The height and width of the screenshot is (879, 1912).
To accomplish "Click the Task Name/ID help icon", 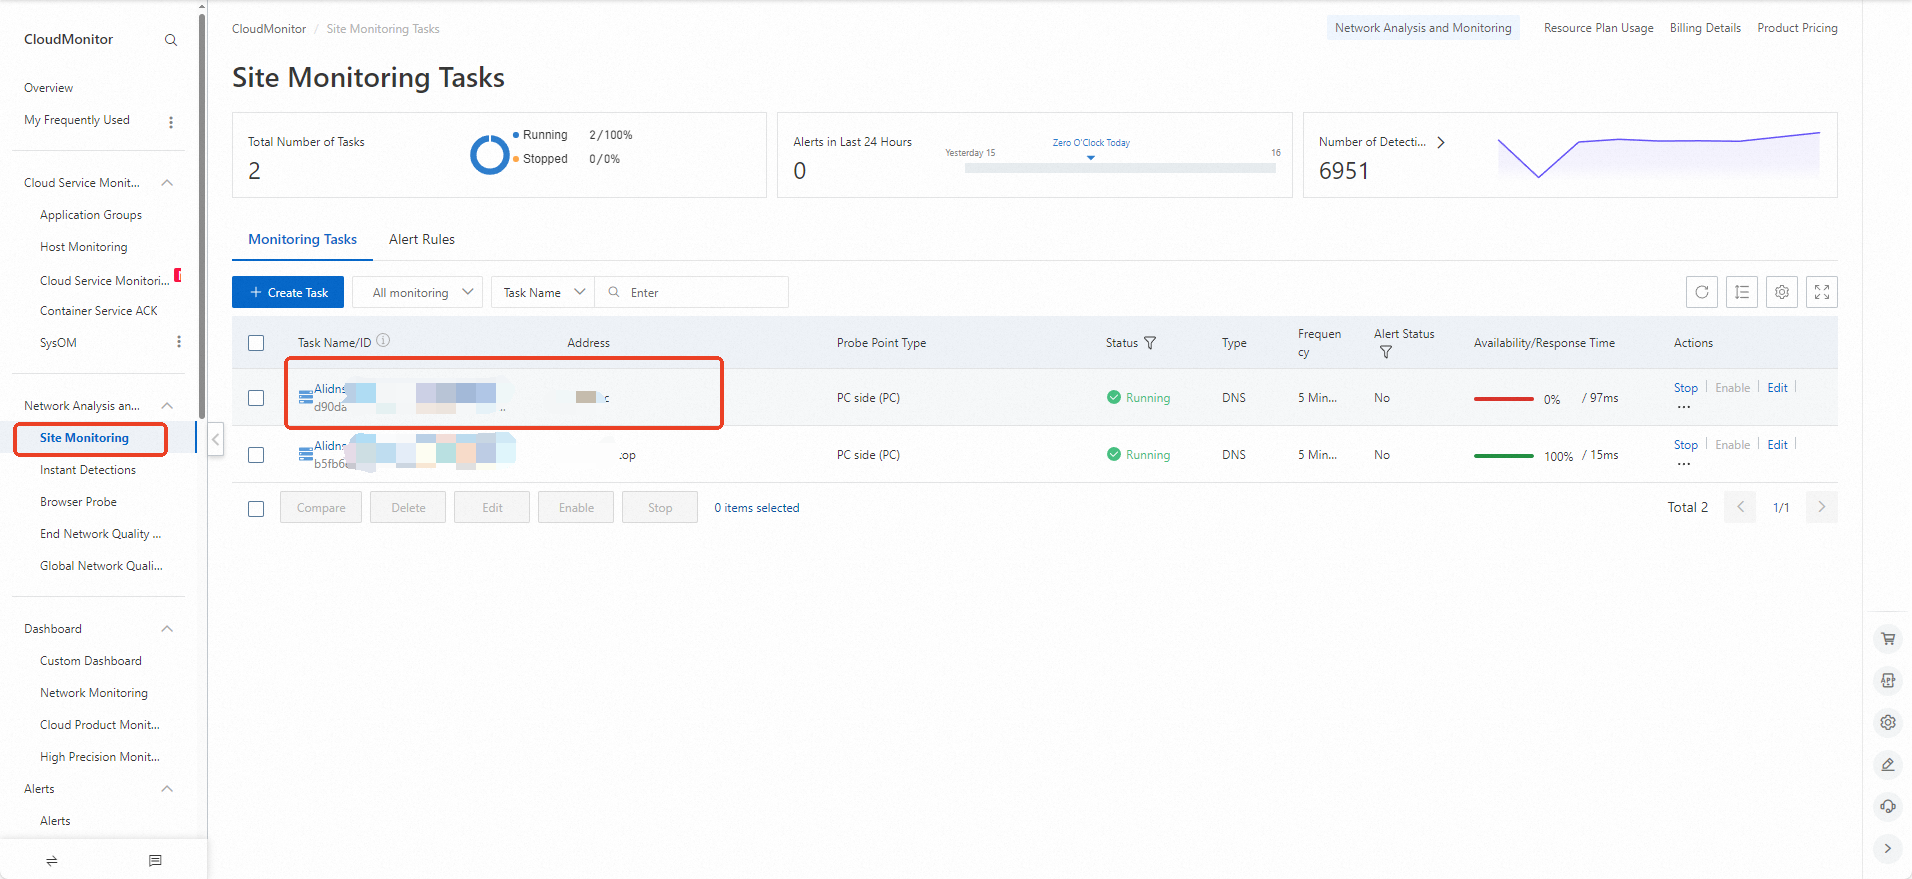I will [383, 341].
